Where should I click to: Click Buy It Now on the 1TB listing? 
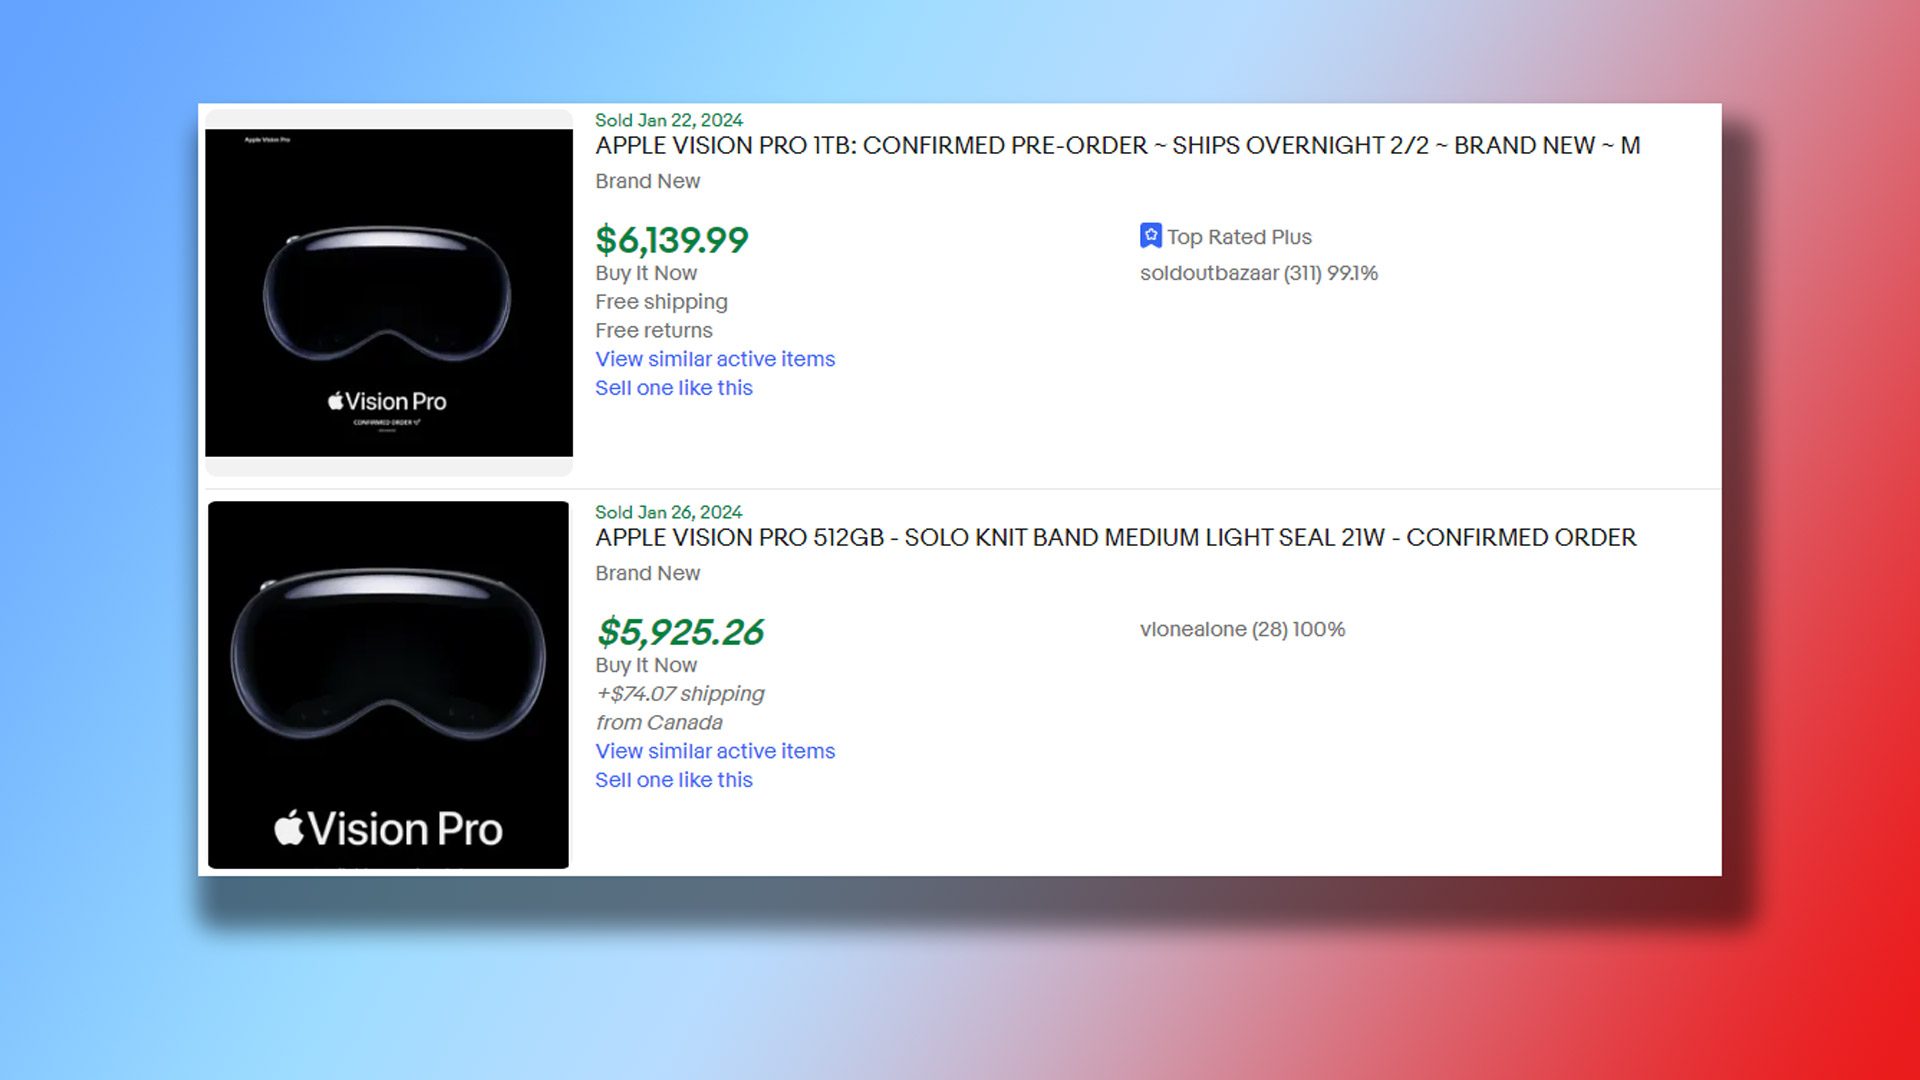pyautogui.click(x=647, y=272)
